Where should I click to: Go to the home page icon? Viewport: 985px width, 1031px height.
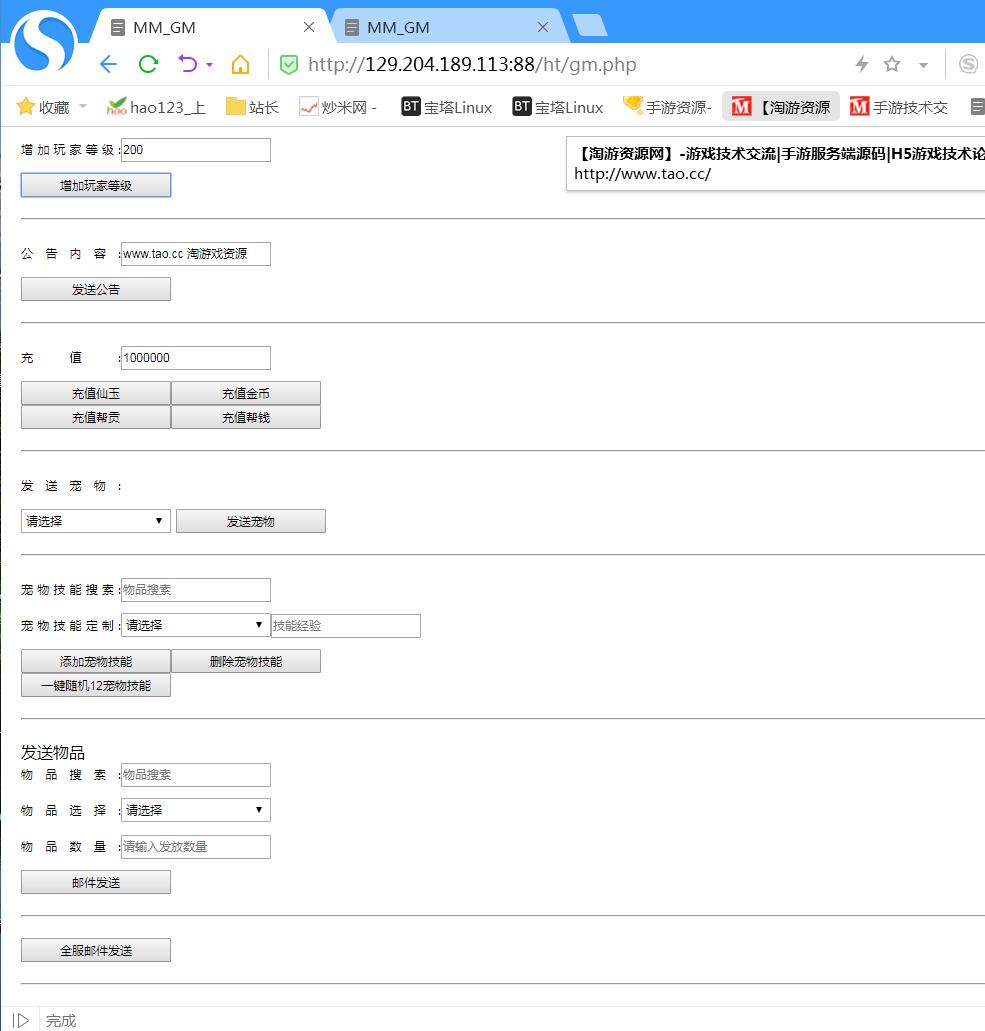pyautogui.click(x=240, y=65)
